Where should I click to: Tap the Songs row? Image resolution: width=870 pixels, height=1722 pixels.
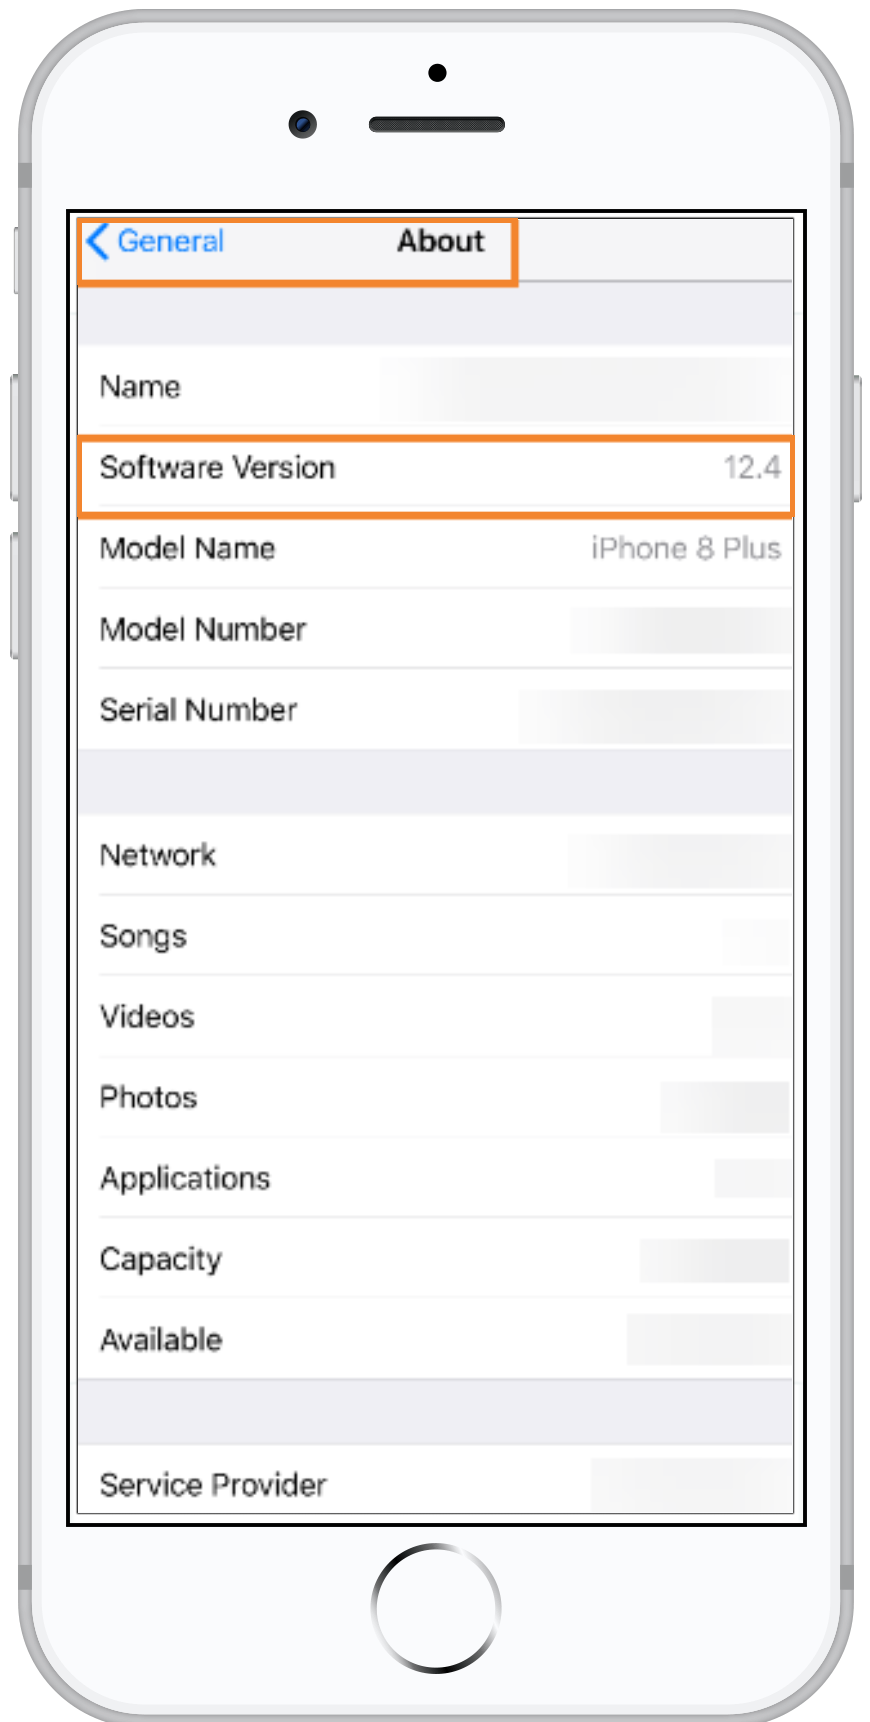point(435,936)
